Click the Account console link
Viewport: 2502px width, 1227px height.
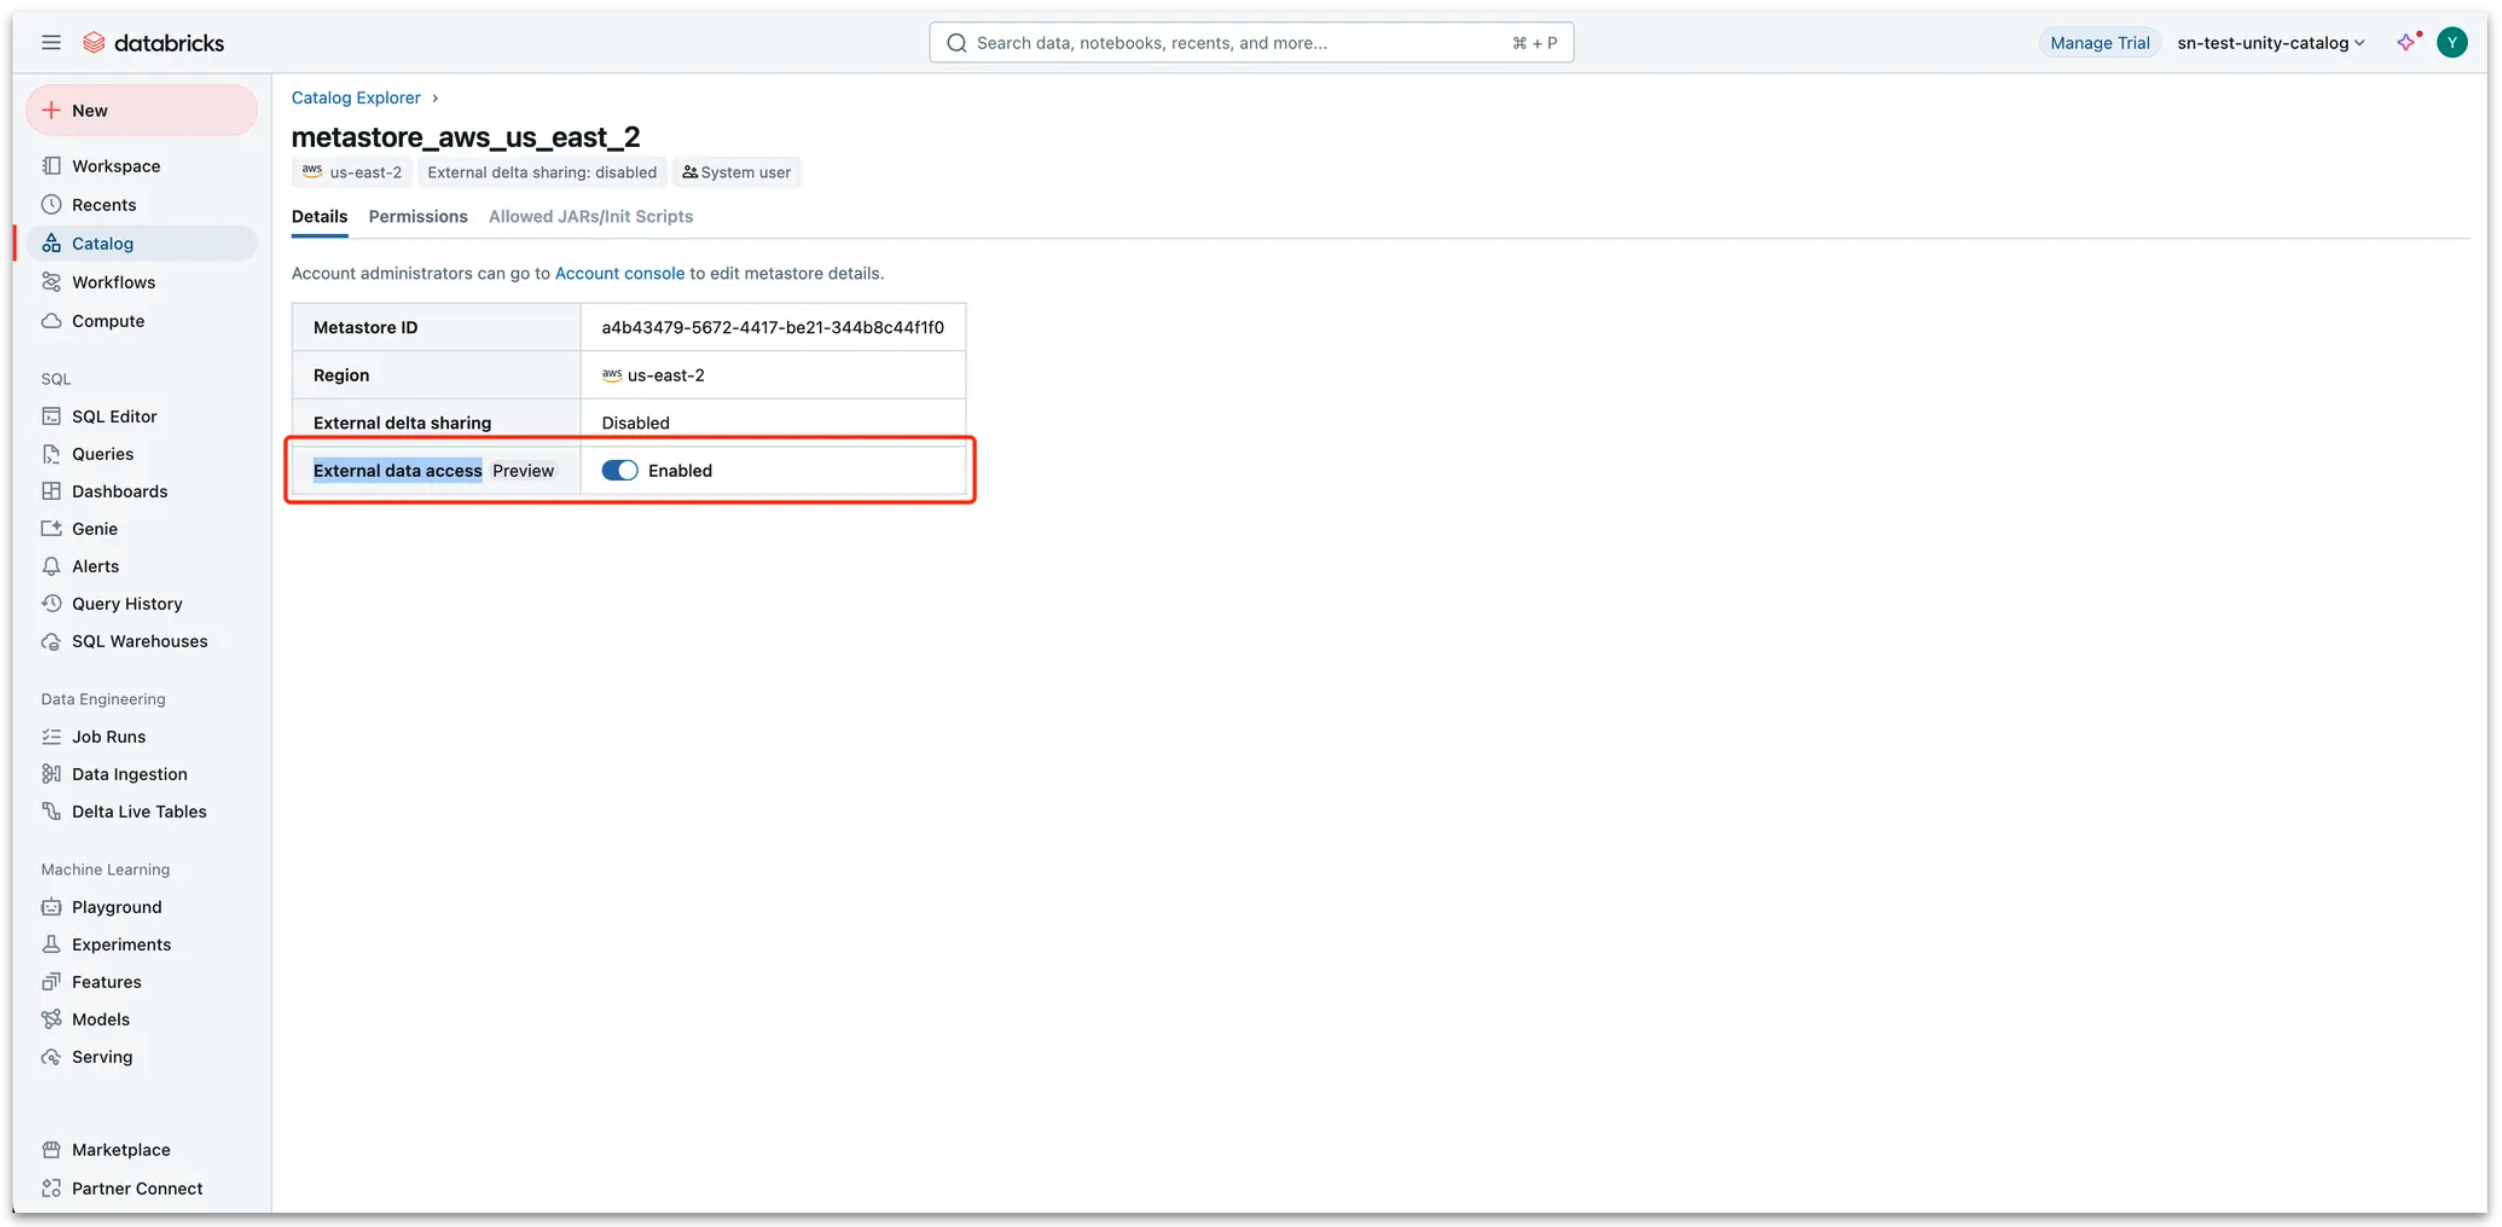tap(619, 273)
